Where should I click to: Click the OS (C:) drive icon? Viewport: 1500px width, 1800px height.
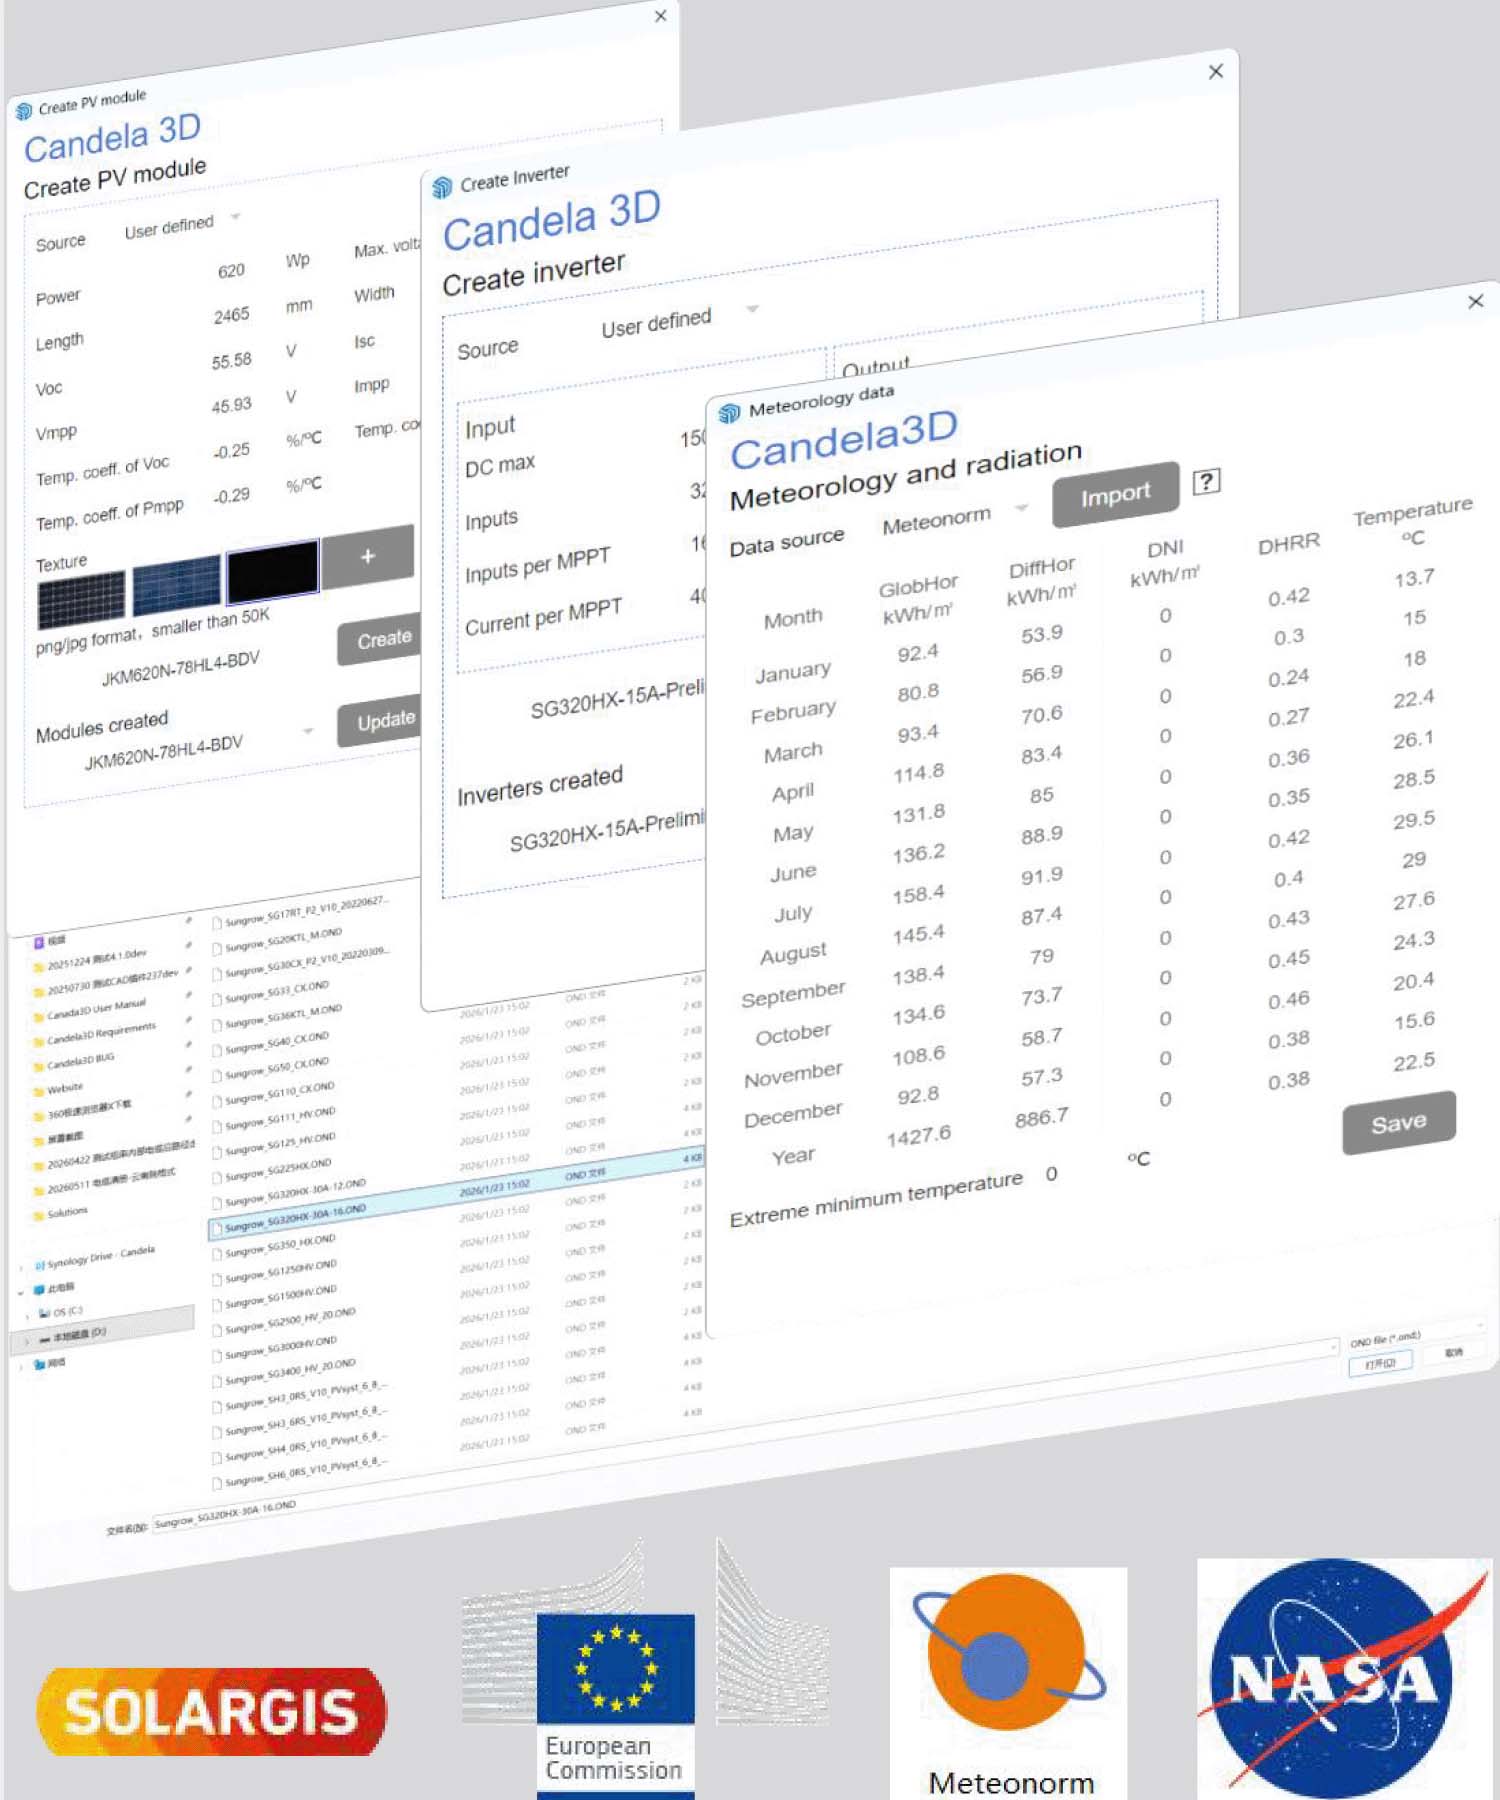[x=44, y=1313]
